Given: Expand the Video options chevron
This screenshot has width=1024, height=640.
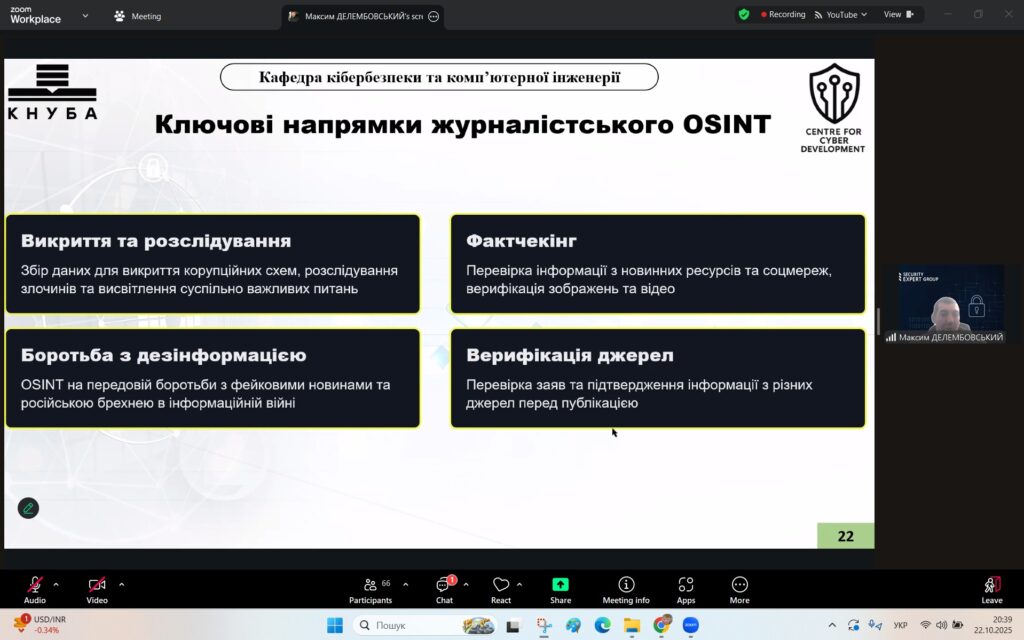Looking at the screenshot, I should 122,584.
